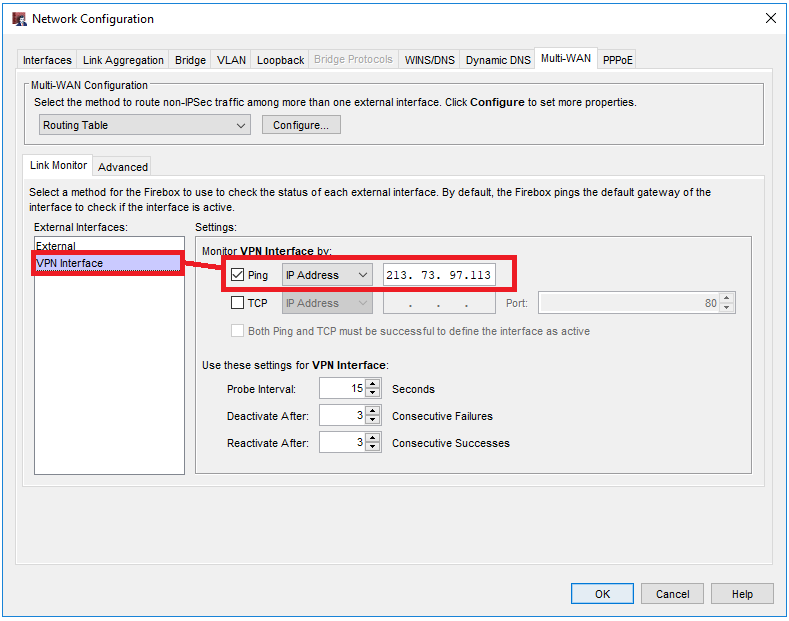Select the Advanced sub-tab

click(123, 167)
